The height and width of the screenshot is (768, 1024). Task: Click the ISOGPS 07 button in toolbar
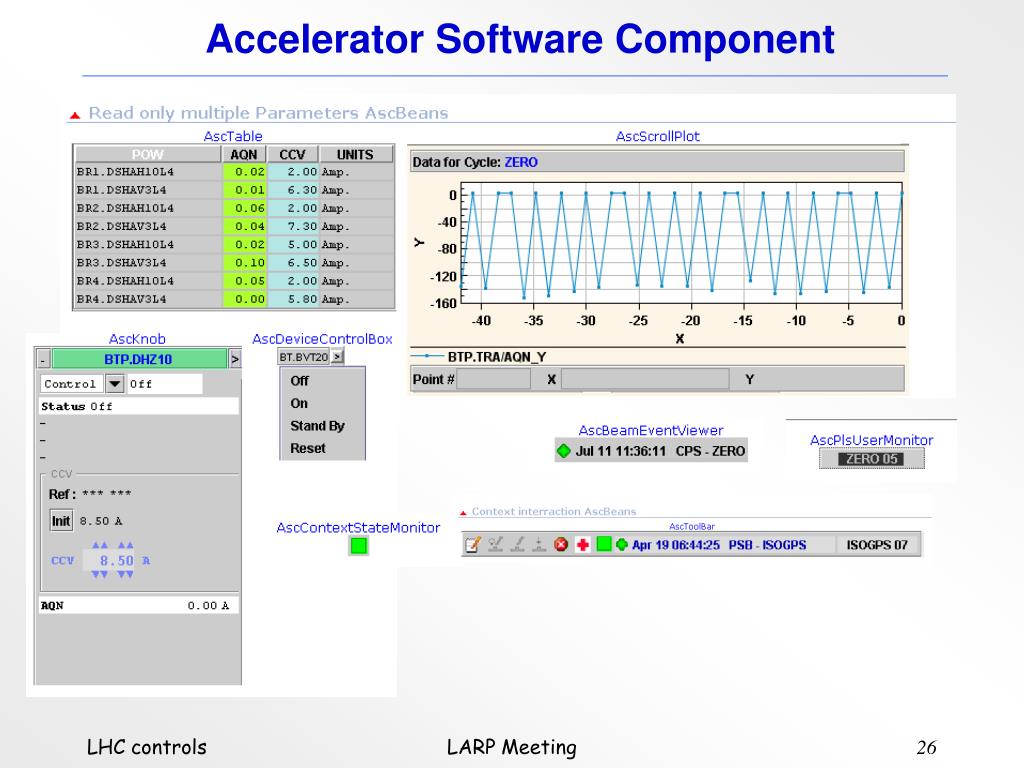(x=877, y=545)
